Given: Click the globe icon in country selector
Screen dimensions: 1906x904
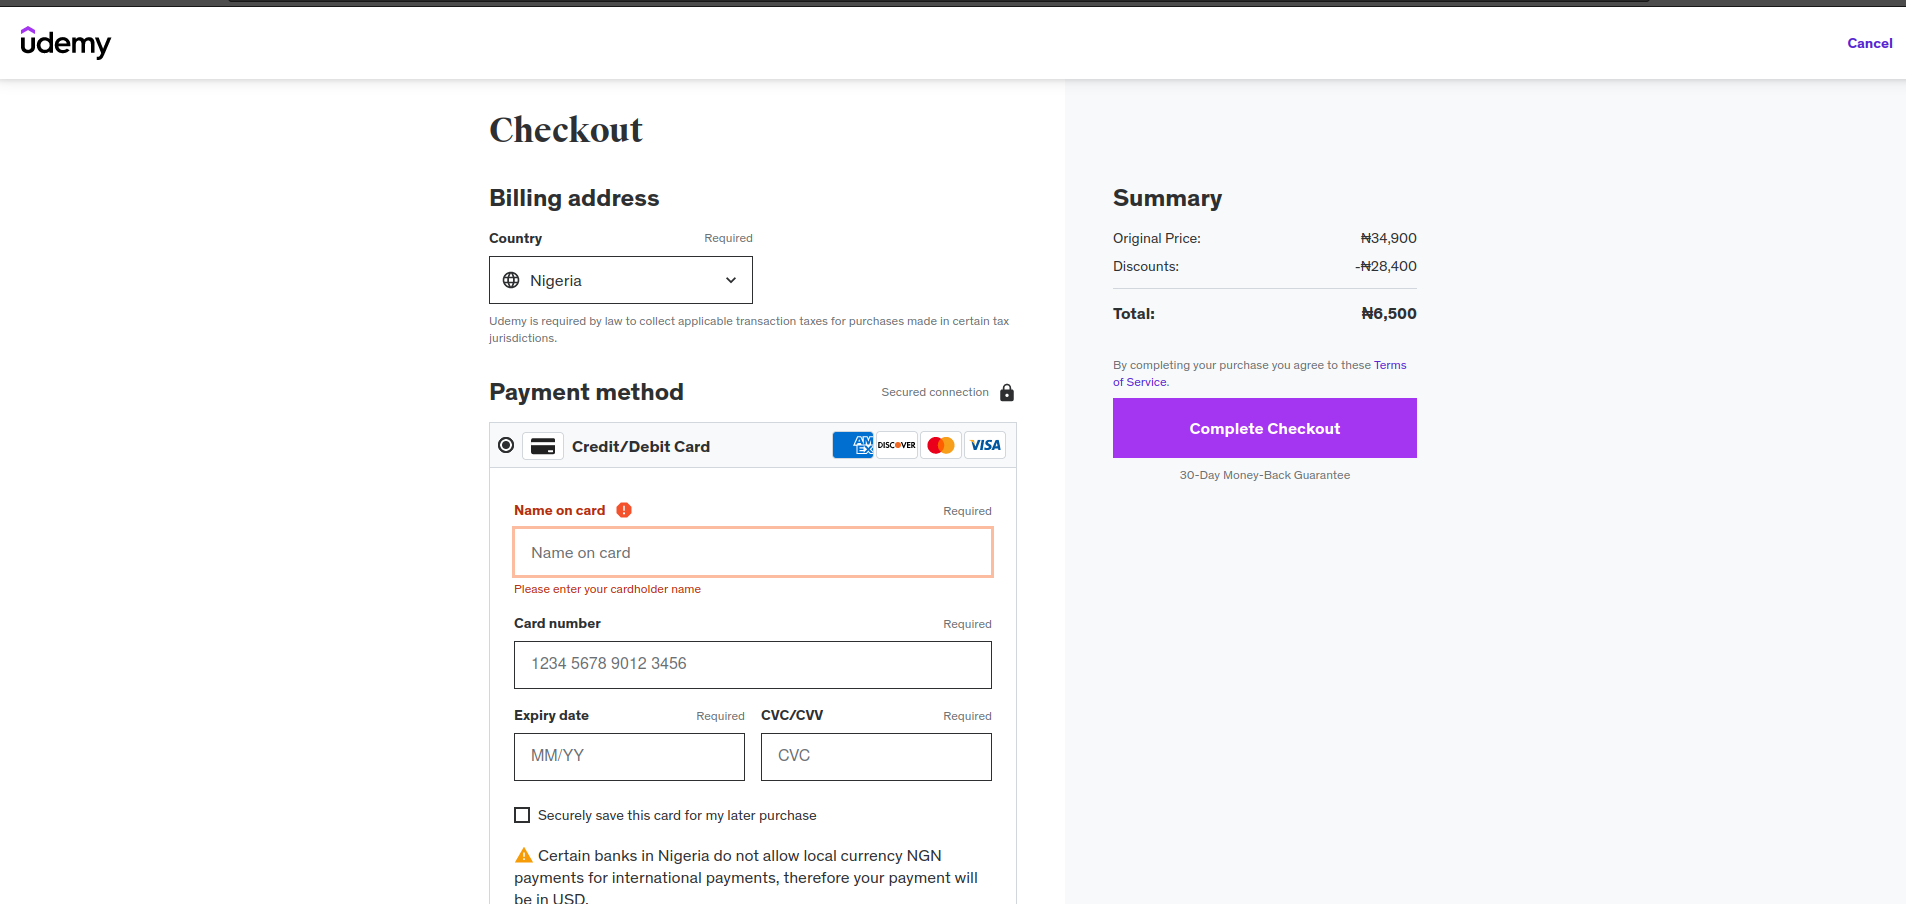Looking at the screenshot, I should click(x=513, y=280).
